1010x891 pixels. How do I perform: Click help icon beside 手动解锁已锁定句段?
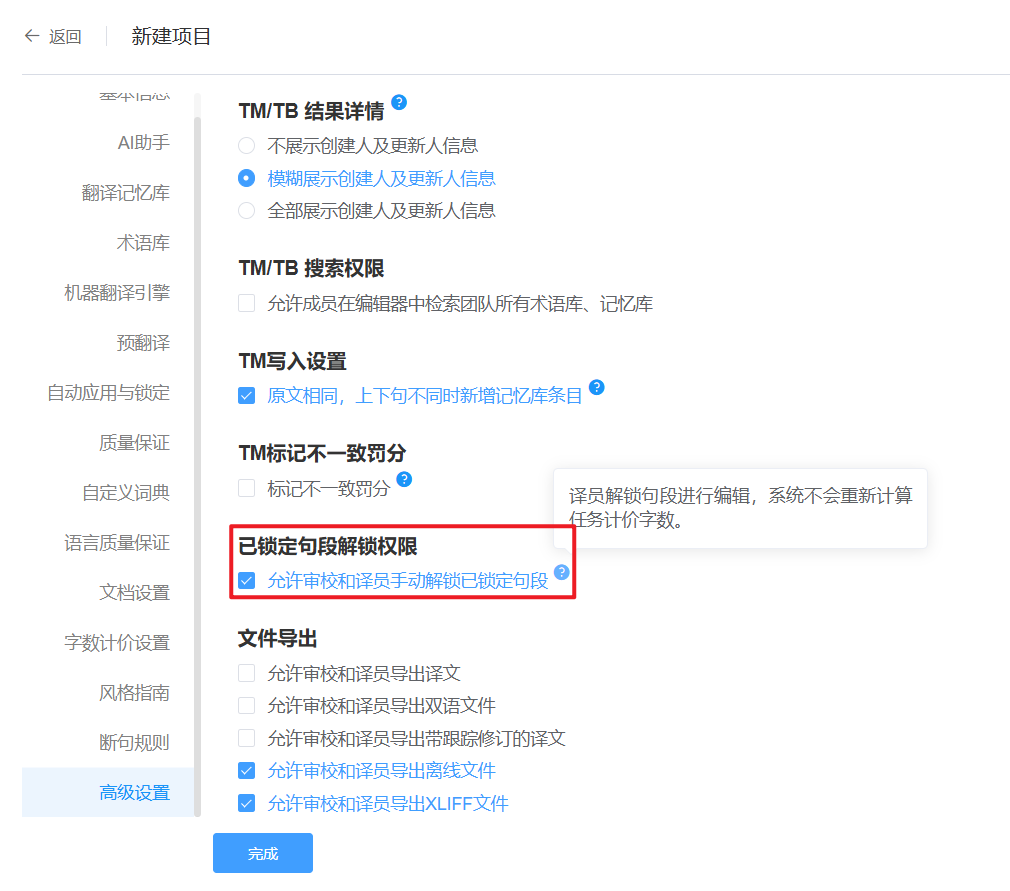[x=562, y=572]
